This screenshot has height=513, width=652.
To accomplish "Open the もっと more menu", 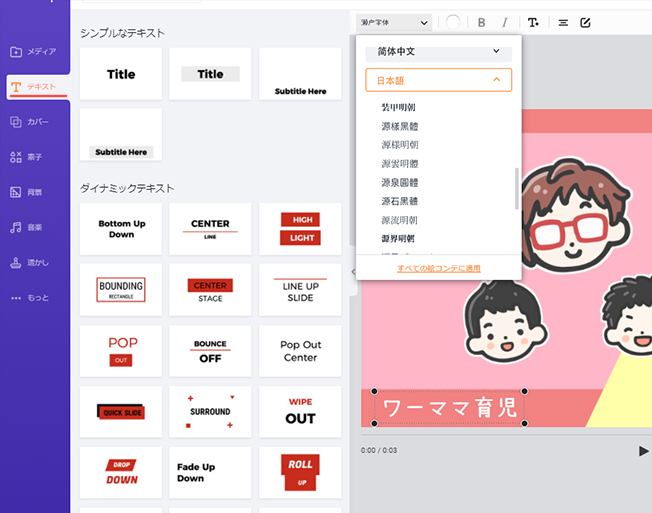I will [x=34, y=298].
